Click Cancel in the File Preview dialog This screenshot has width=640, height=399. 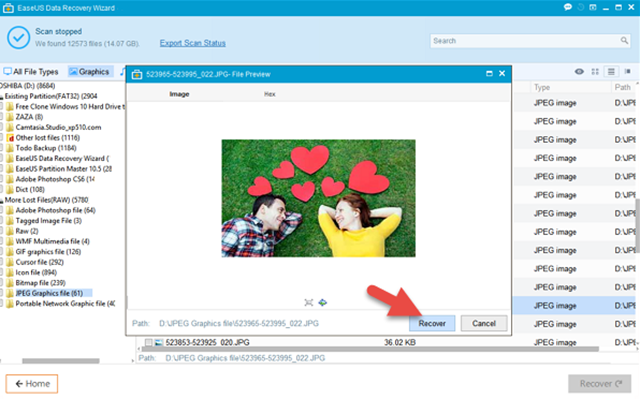click(484, 323)
